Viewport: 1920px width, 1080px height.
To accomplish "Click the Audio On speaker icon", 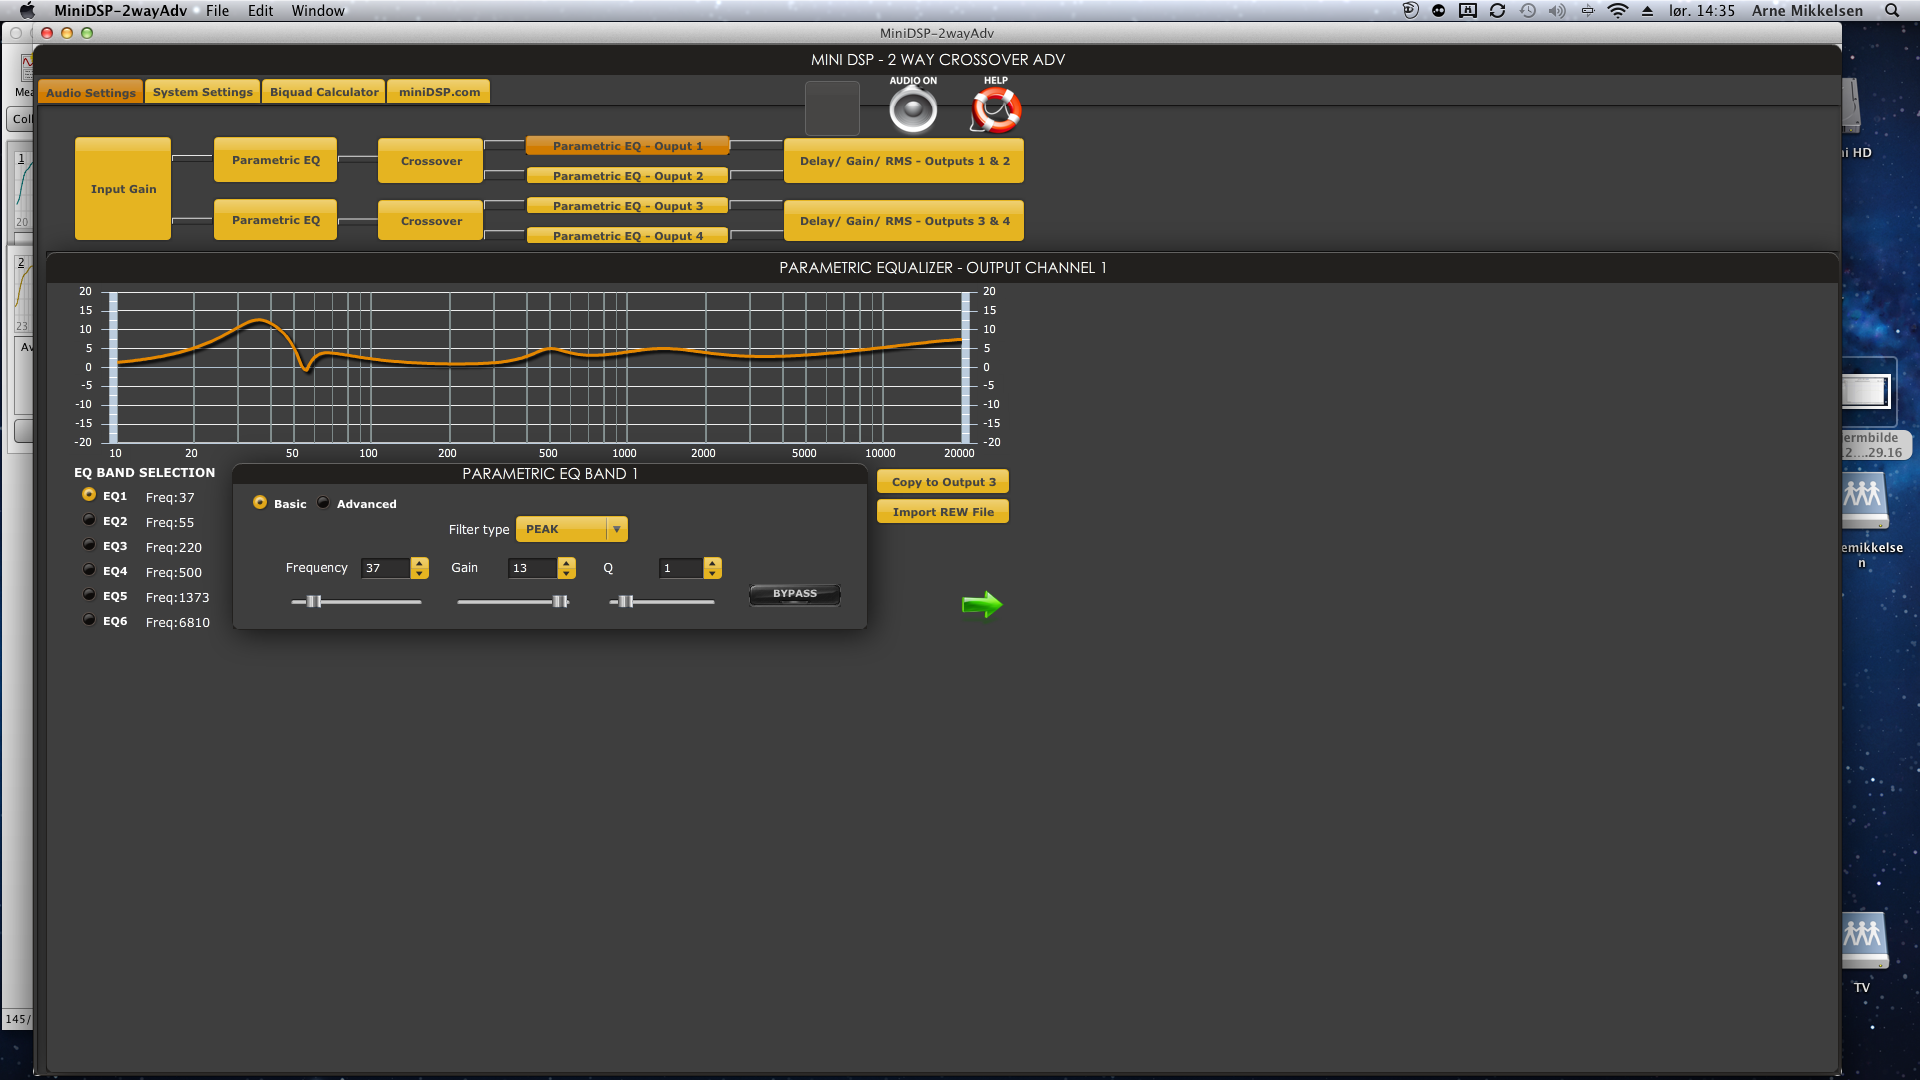I will tap(913, 110).
